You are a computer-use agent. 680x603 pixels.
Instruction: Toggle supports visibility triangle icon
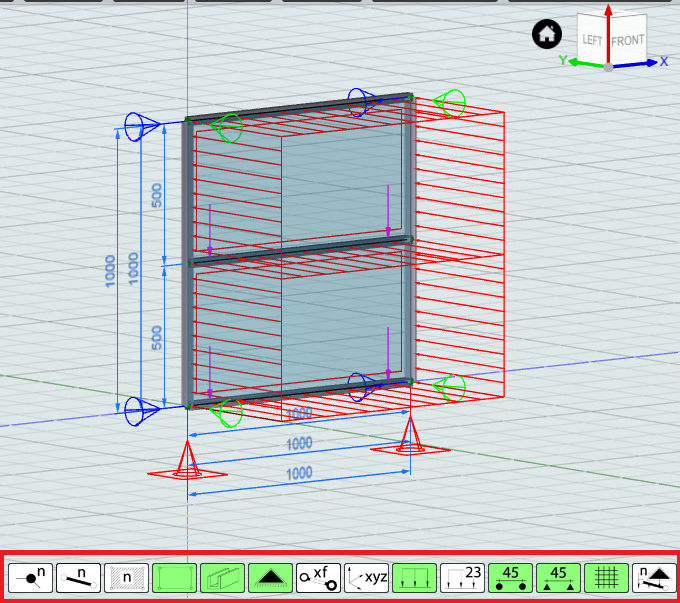coord(271,578)
